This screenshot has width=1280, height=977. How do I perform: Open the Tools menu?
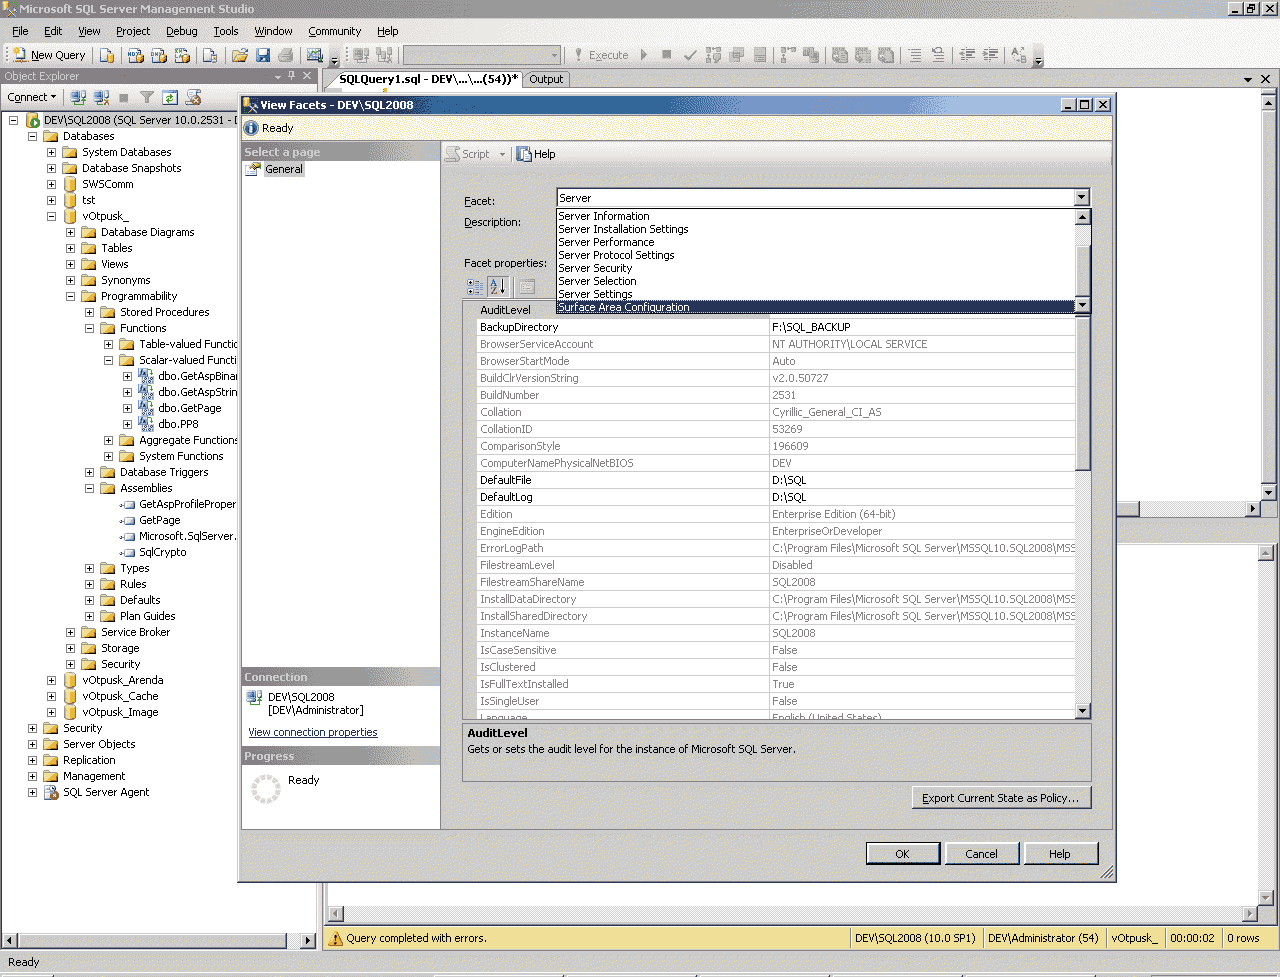(226, 31)
